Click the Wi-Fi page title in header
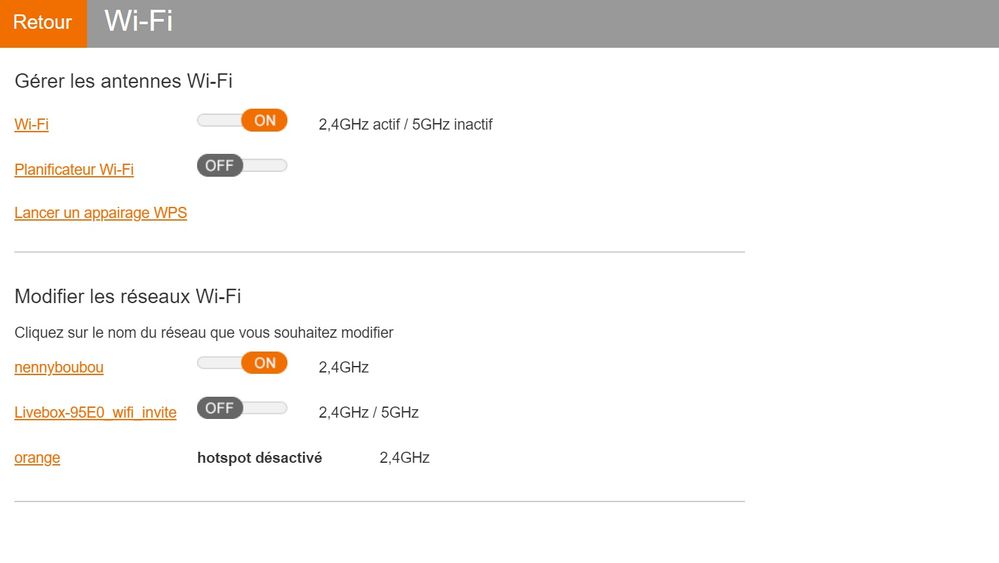 (x=138, y=22)
